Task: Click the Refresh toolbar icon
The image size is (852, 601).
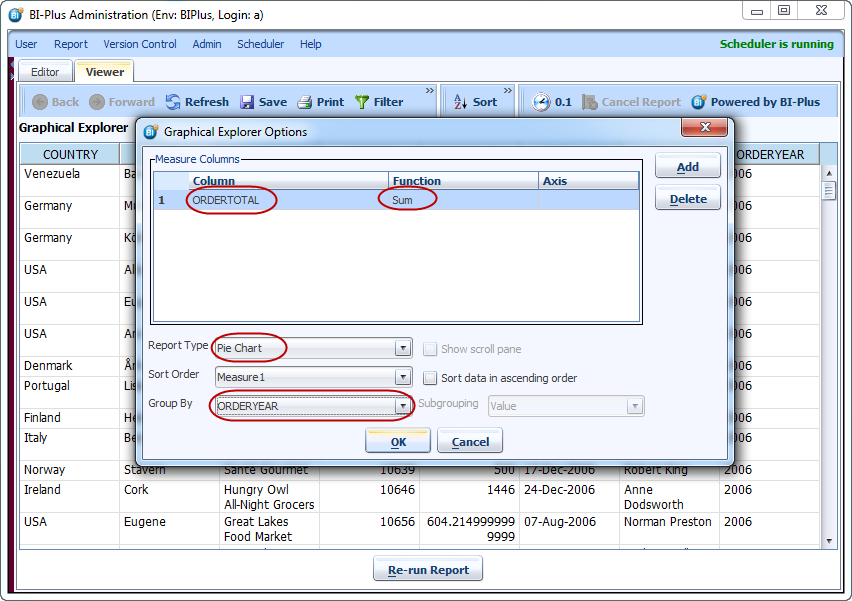Action: pos(174,102)
